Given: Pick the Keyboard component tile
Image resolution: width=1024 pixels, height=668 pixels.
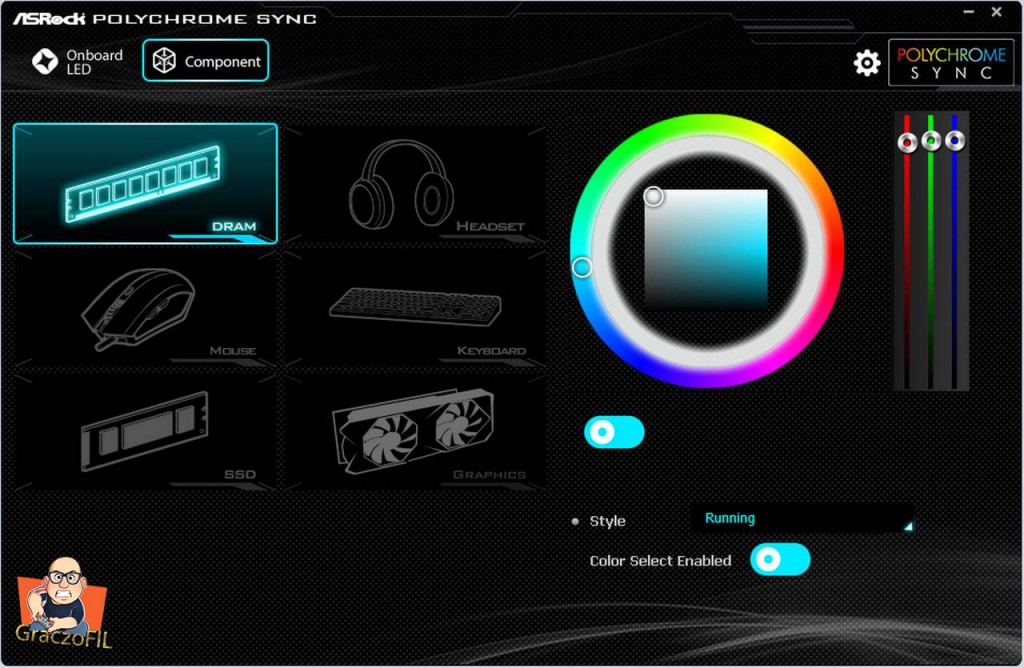Looking at the screenshot, I should 414,308.
